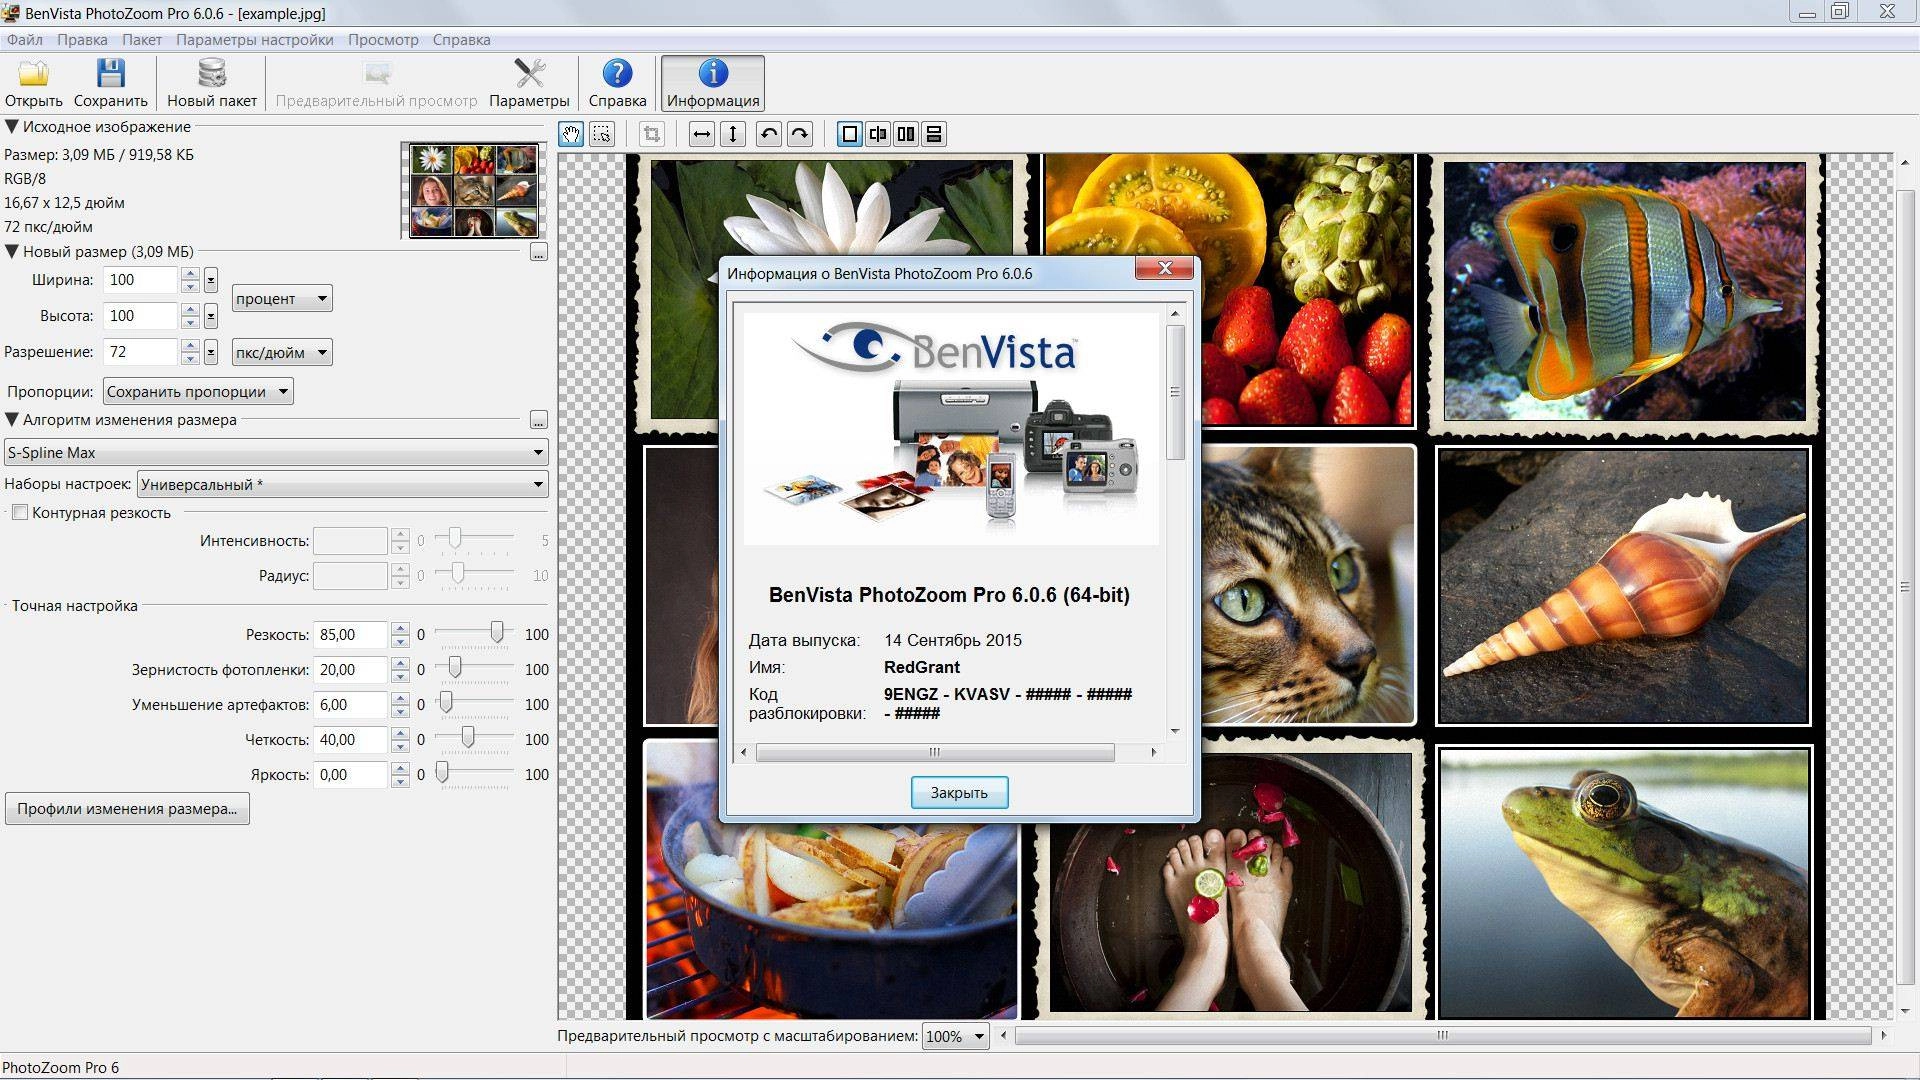1920x1080 pixels.
Task: Click the Ширина input field
Action: [141, 280]
